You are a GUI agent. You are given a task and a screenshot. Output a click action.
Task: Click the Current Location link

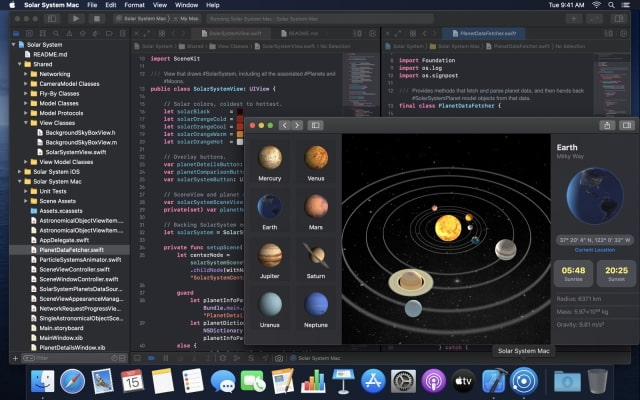click(595, 250)
